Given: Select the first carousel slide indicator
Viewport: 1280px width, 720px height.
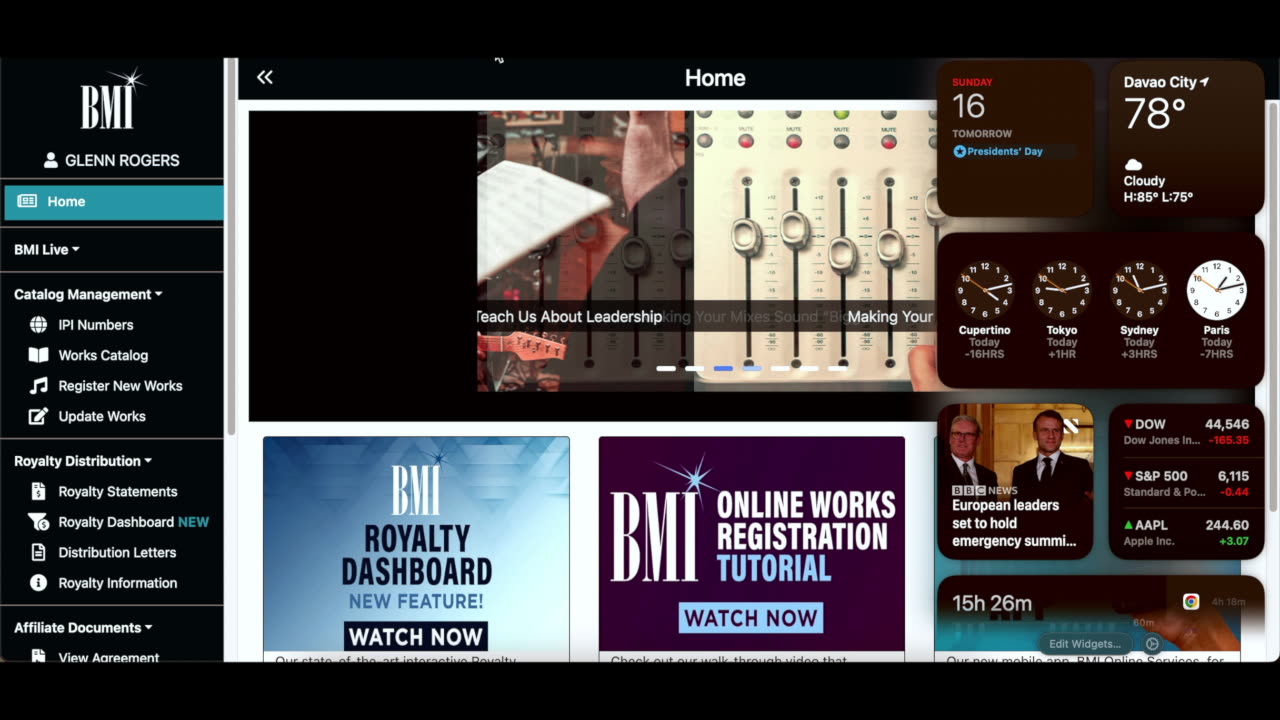Looking at the screenshot, I should click(x=665, y=369).
